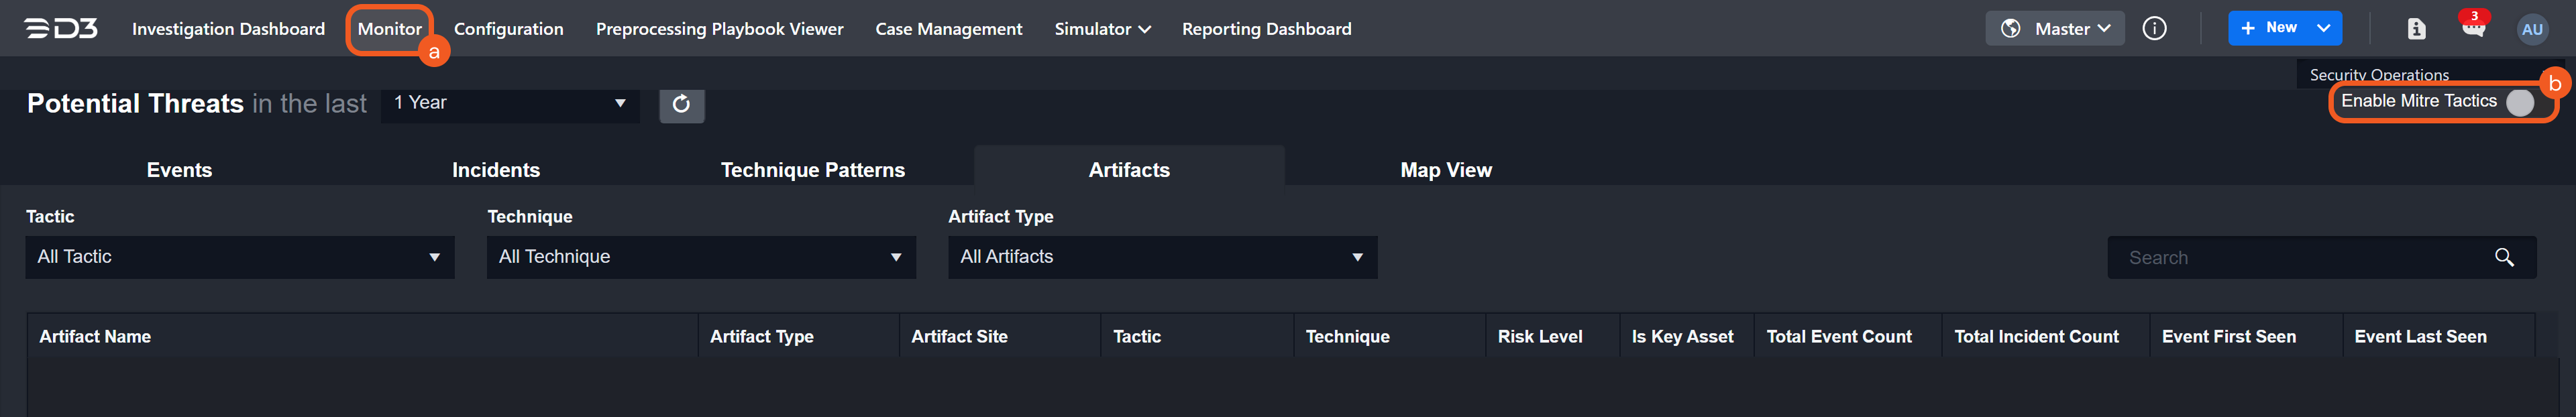The height and width of the screenshot is (417, 2576).
Task: Click the magnifier icon in the Search box
Action: click(2503, 258)
